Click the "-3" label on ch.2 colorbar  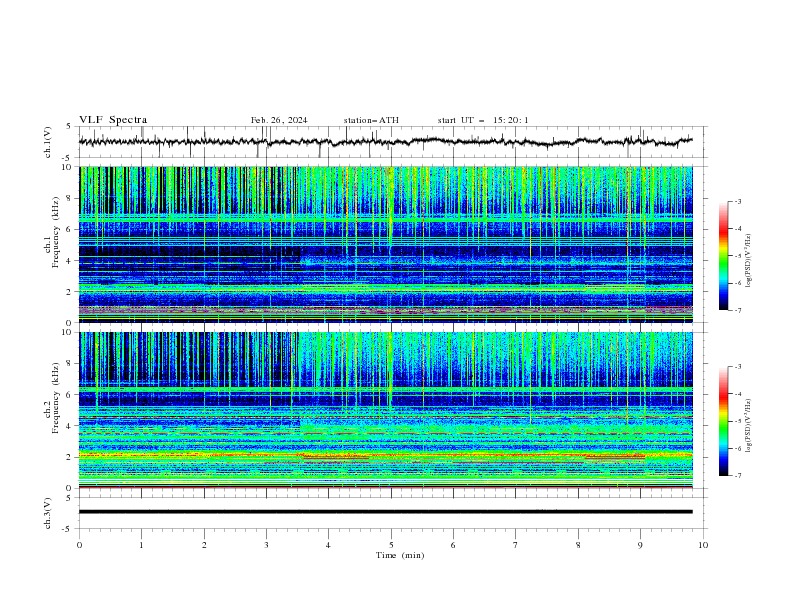pyautogui.click(x=738, y=367)
